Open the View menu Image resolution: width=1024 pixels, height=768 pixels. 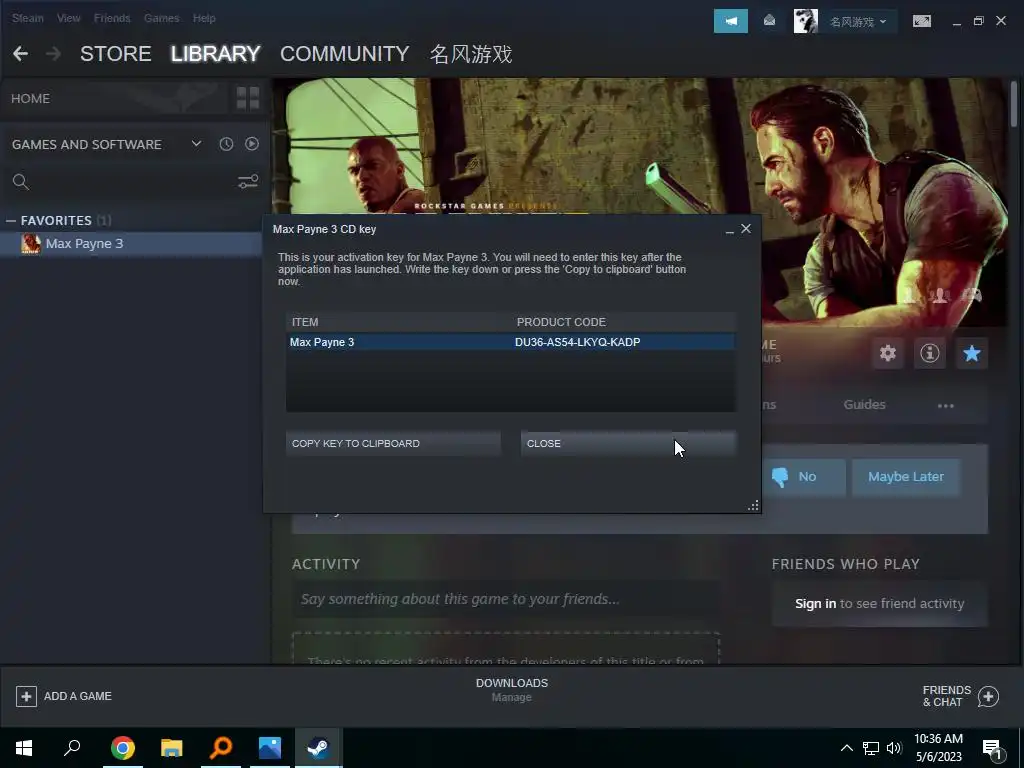(x=69, y=18)
